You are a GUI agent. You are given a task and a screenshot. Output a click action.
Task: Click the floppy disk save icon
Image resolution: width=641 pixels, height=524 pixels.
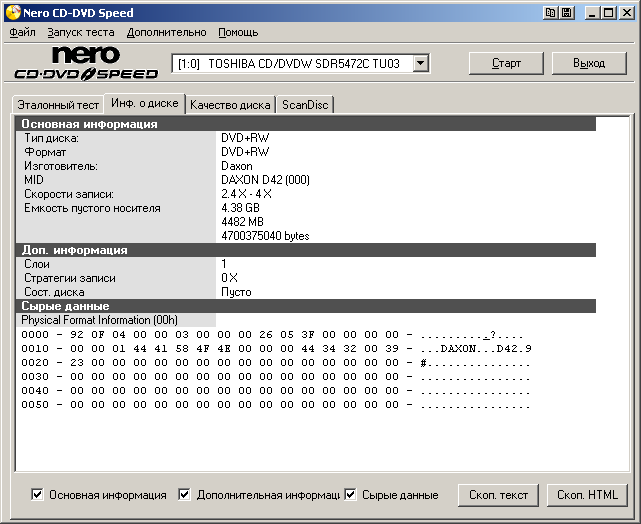[x=567, y=13]
